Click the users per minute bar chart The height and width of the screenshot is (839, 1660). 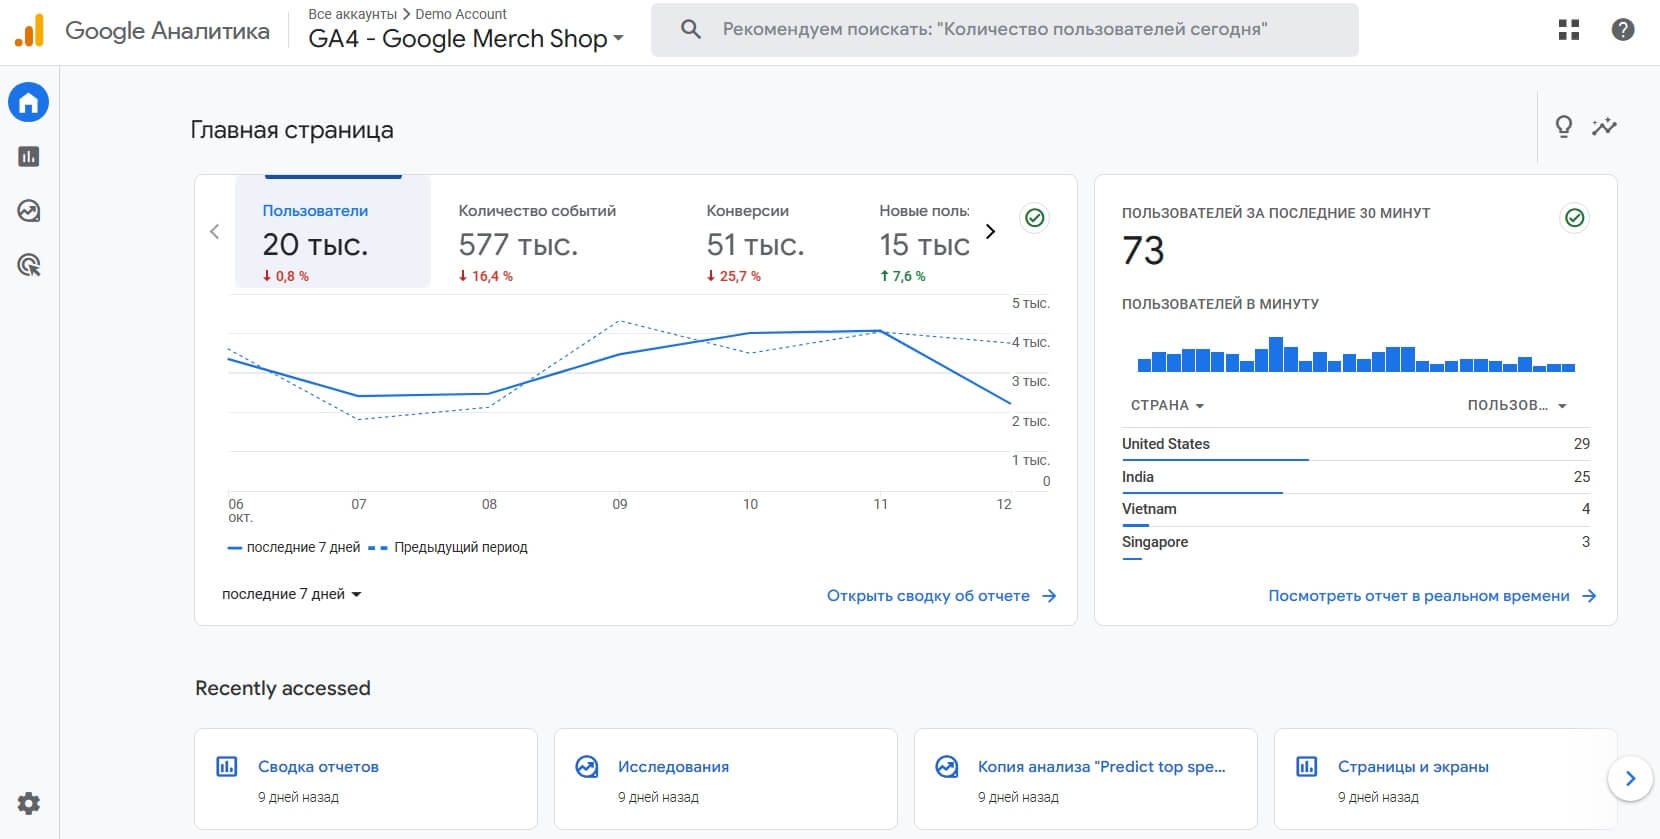tap(1356, 355)
